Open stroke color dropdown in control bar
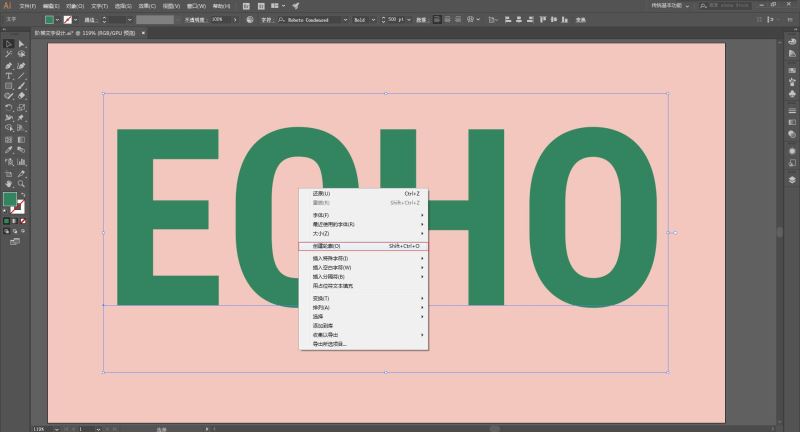800x432 pixels. click(76, 20)
